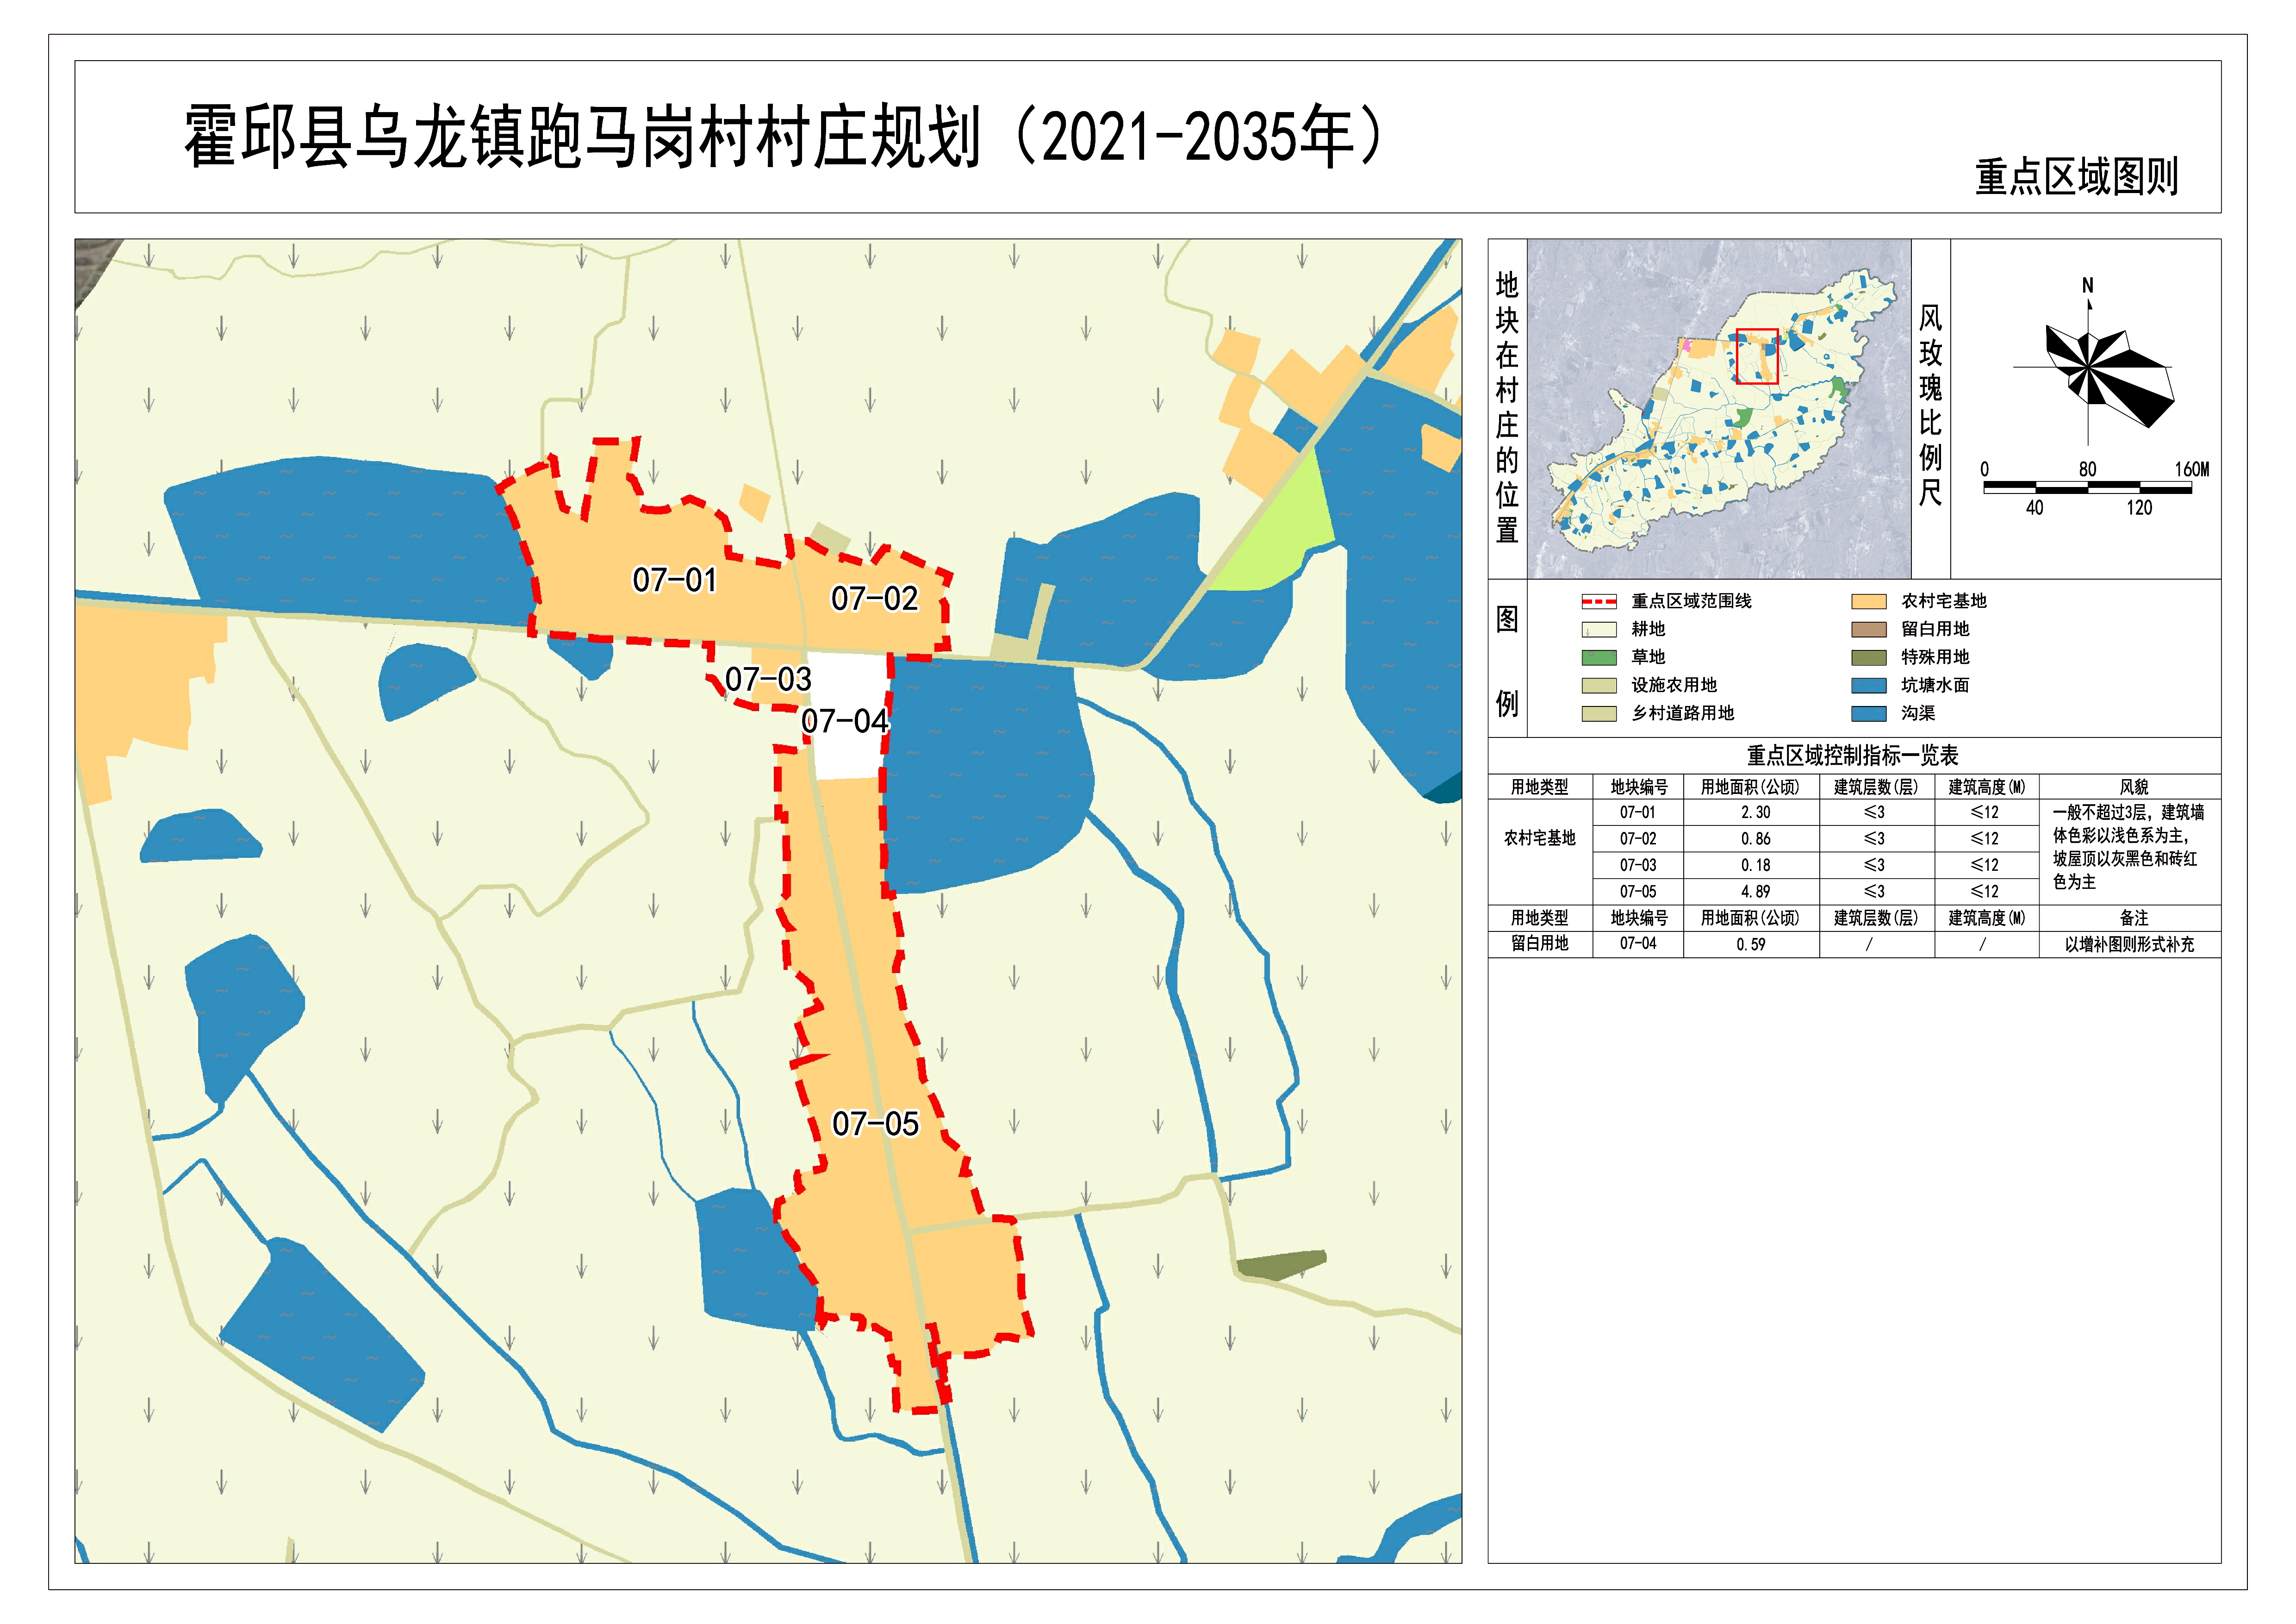Viewport: 2296px width, 1624px height.
Task: Click the area value 0.86 in the table
Action: tap(1755, 839)
